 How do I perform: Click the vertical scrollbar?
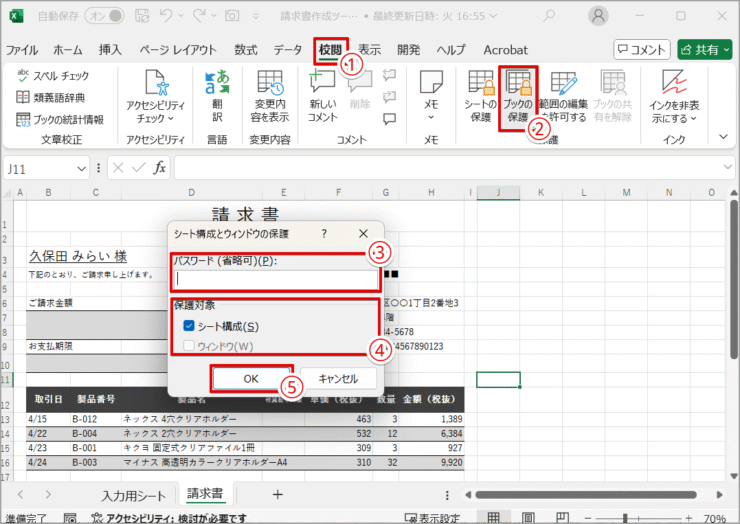click(x=733, y=279)
